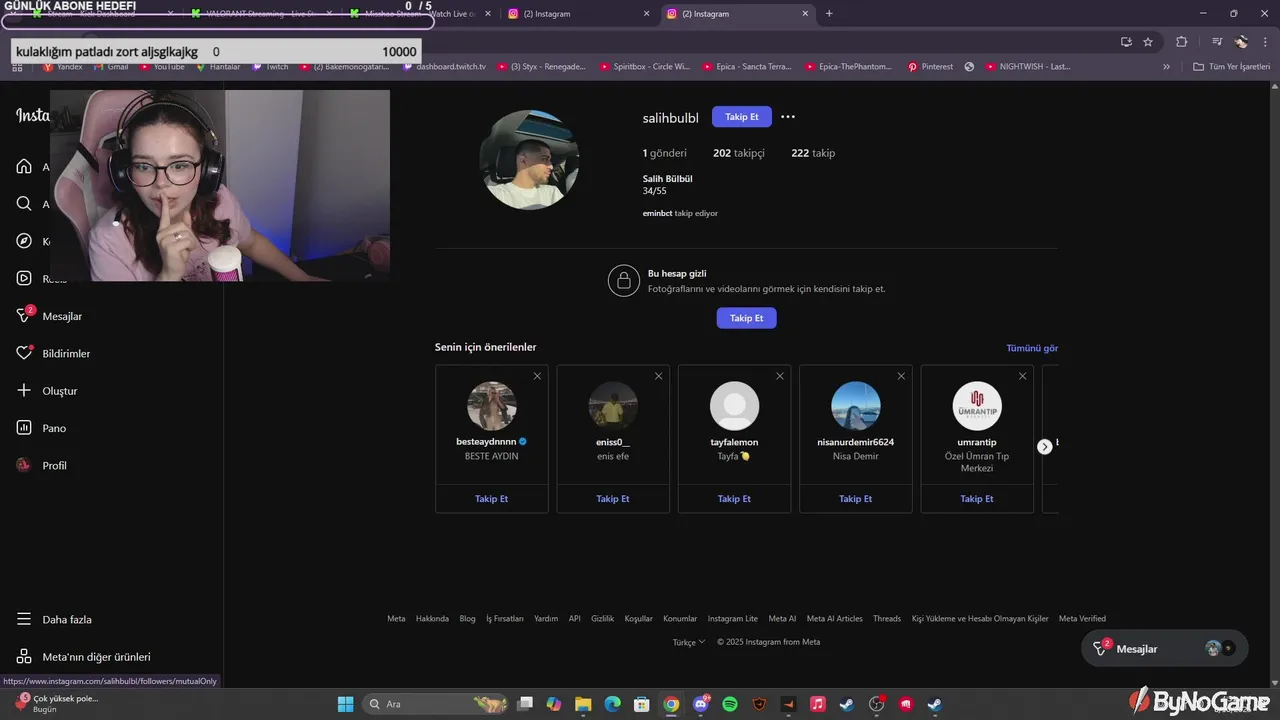The width and height of the screenshot is (1280, 720).
Task: Switch to VALORANT Streaming tab
Action: [x=260, y=14]
